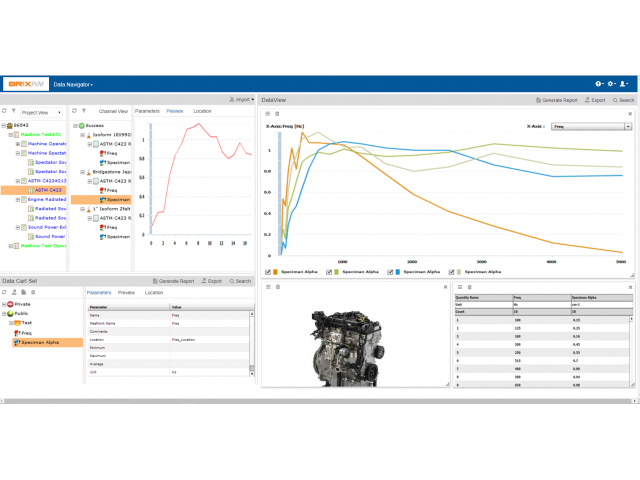Switch to Location tab in upper preview panel
This screenshot has width=640, height=480.
202,111
